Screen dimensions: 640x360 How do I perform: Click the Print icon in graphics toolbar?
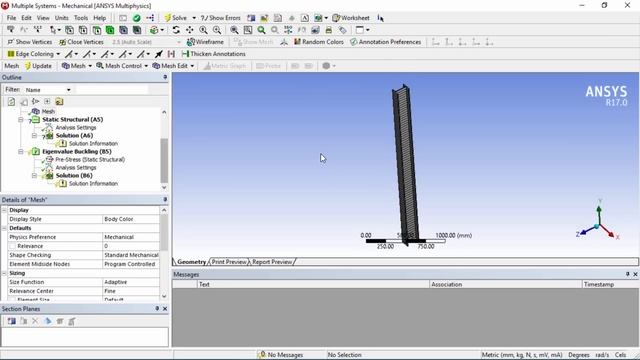(329, 30)
